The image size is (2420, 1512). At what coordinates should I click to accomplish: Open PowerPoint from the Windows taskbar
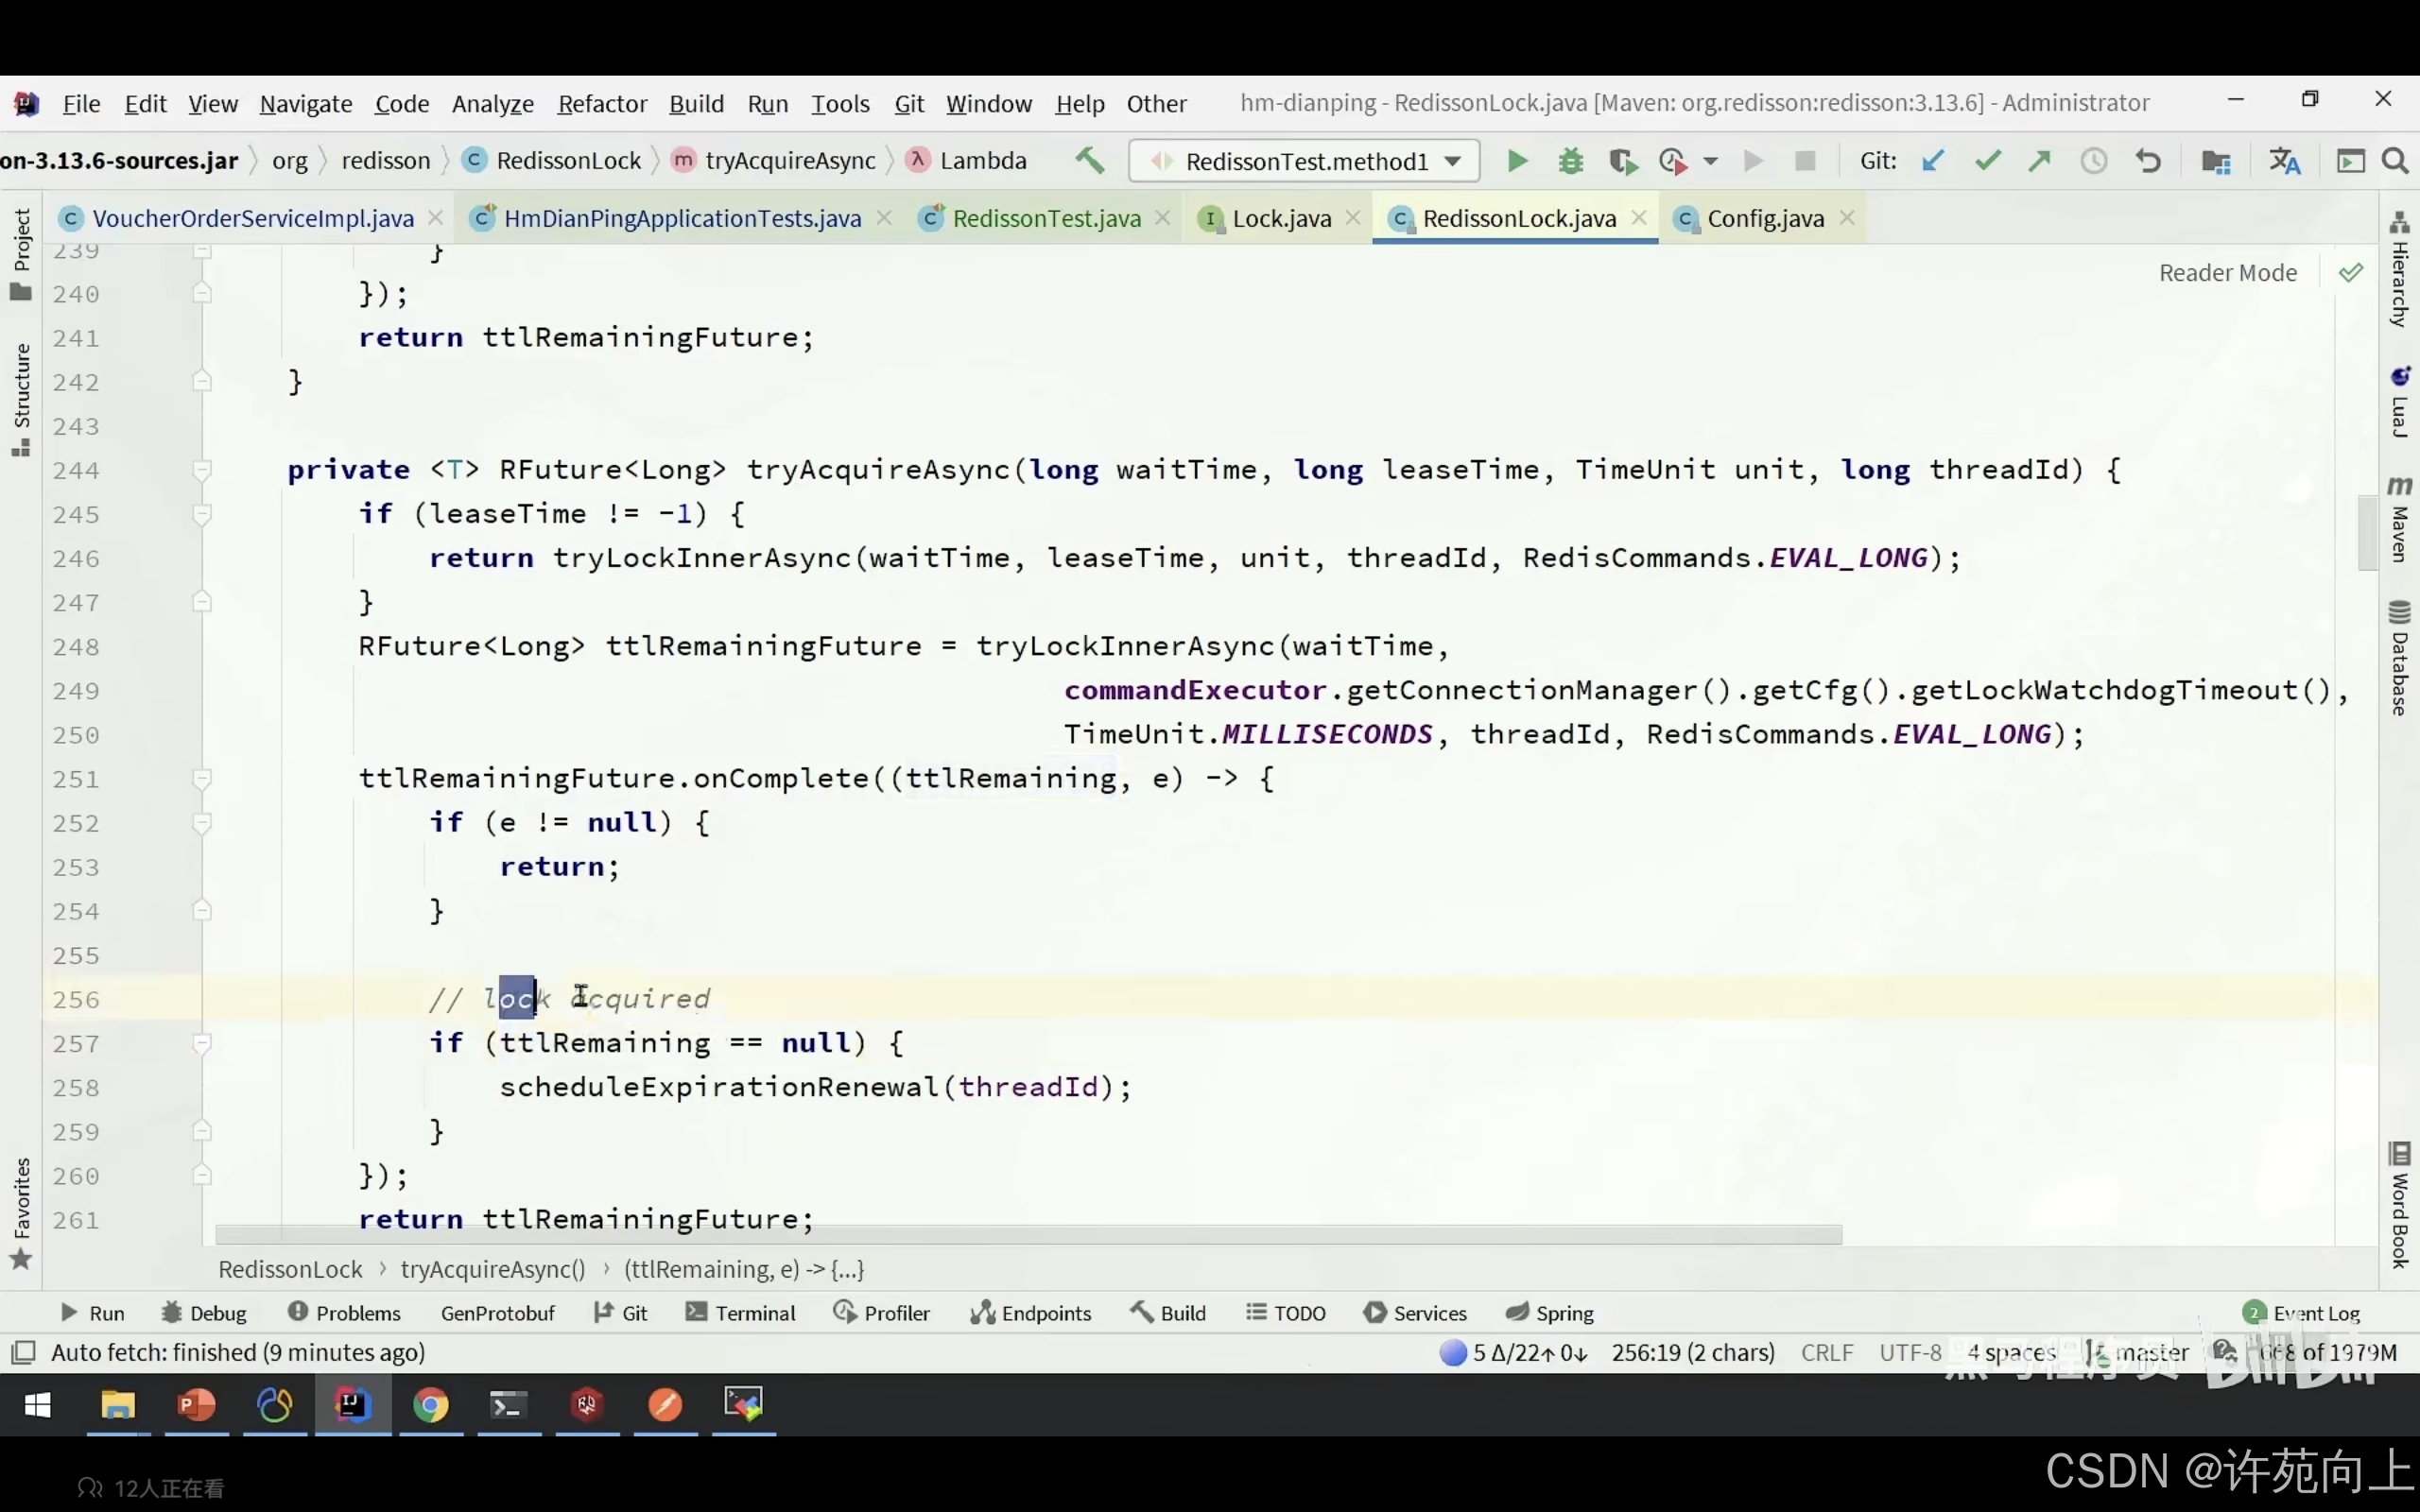click(x=196, y=1405)
